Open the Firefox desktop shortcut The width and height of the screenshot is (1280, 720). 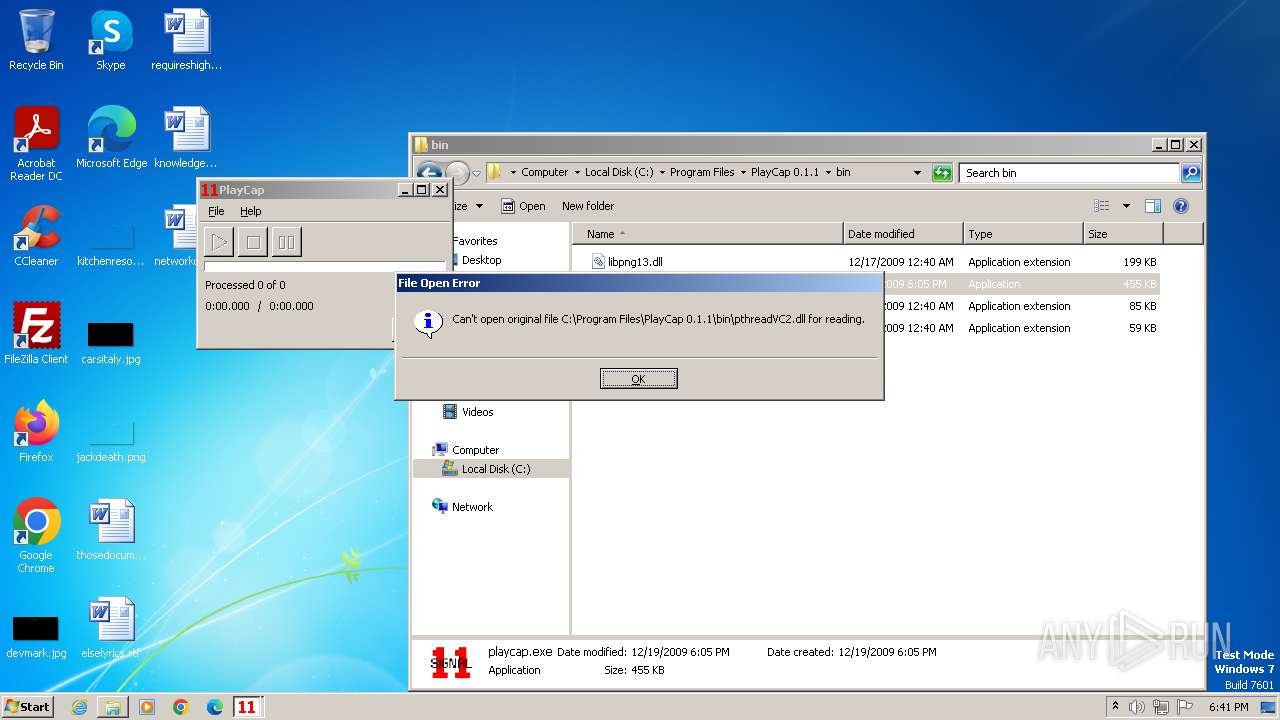(x=36, y=433)
